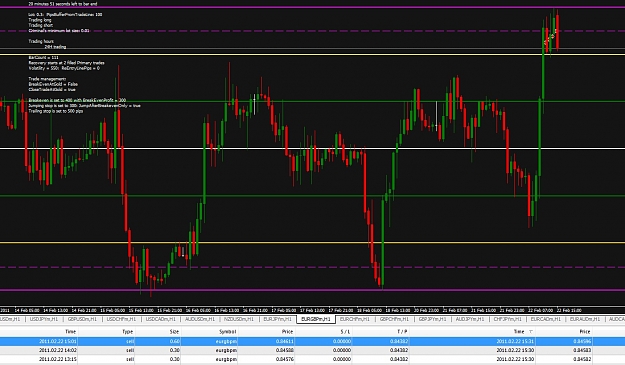Screen dimensions: 625x365
Task: Sort by the Type column header
Action: [x=128, y=332]
